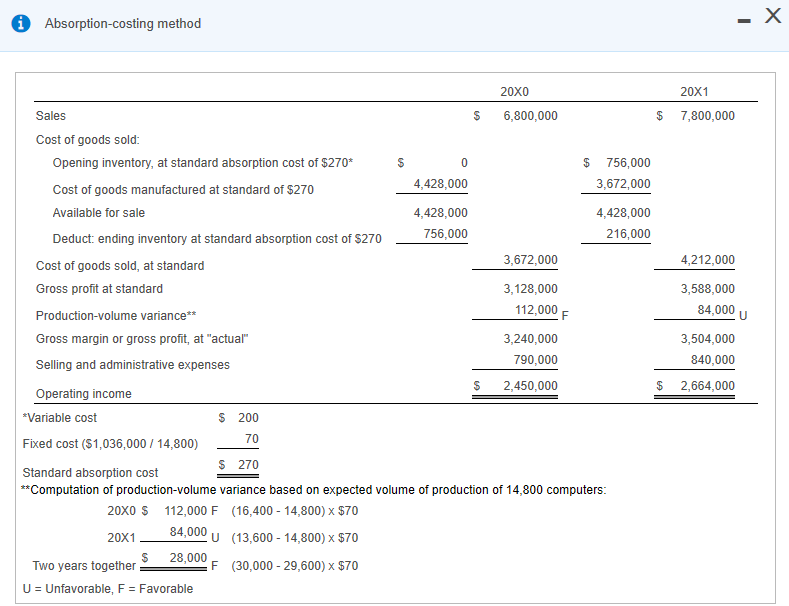The image size is (789, 606).
Task: Click the 'Deduct: ending inventory' label
Action: [217, 239]
